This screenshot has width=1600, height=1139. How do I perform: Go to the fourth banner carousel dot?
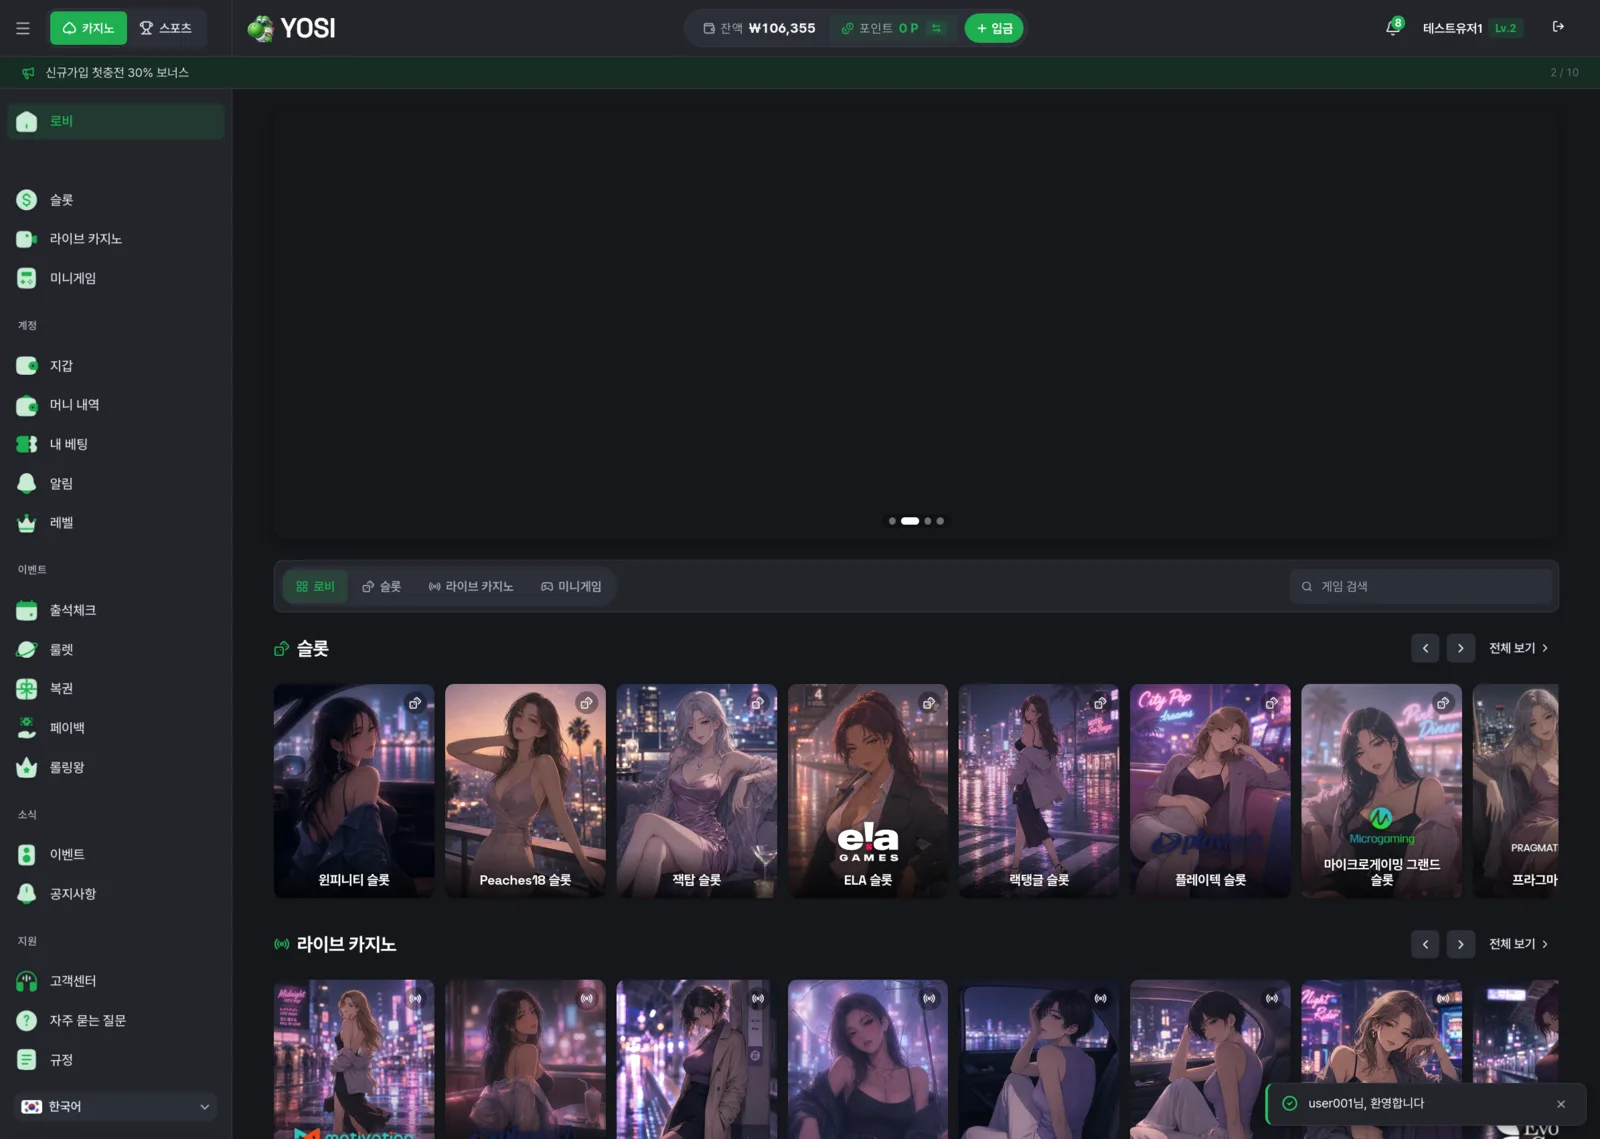[x=940, y=521]
